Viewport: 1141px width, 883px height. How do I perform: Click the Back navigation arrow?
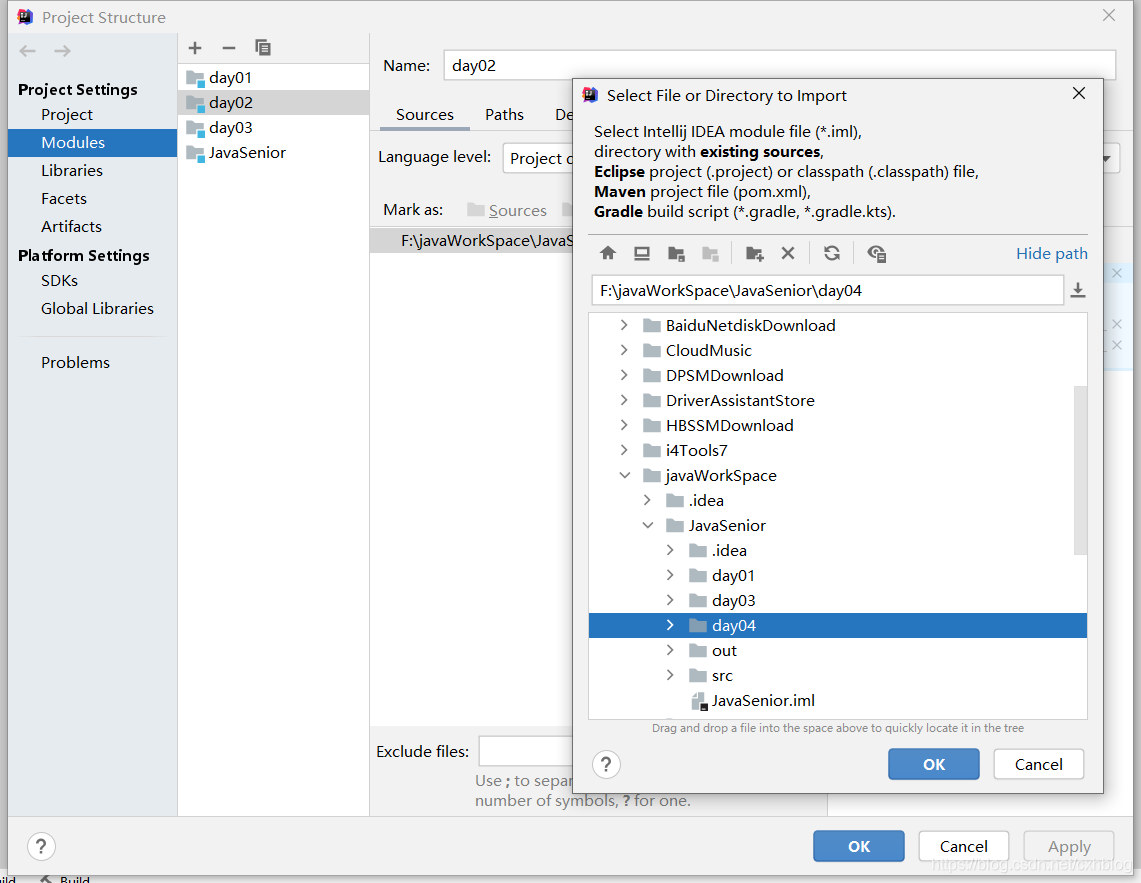(28, 51)
